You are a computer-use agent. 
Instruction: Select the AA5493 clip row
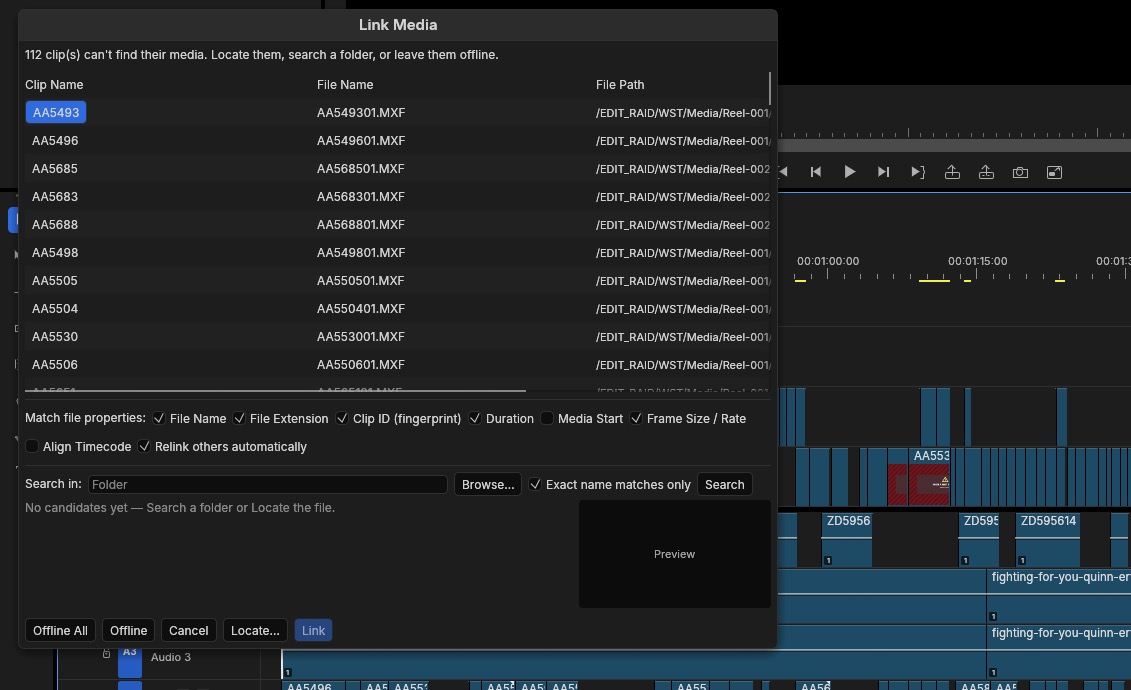(397, 112)
